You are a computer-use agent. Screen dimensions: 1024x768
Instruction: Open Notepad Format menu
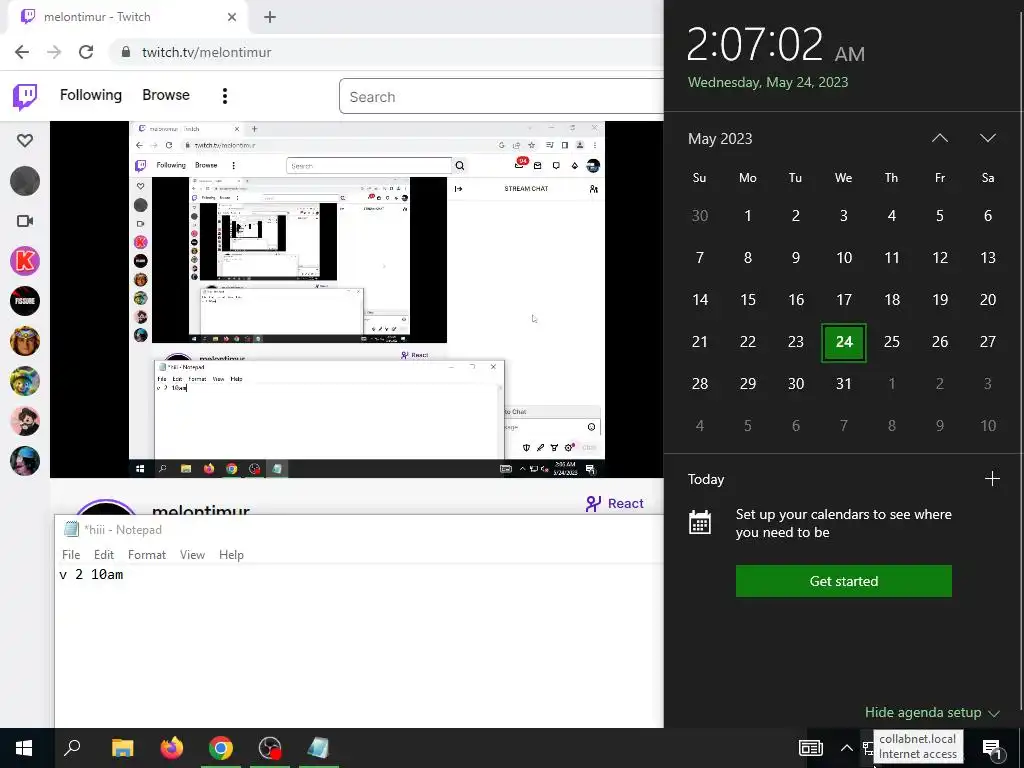point(146,554)
